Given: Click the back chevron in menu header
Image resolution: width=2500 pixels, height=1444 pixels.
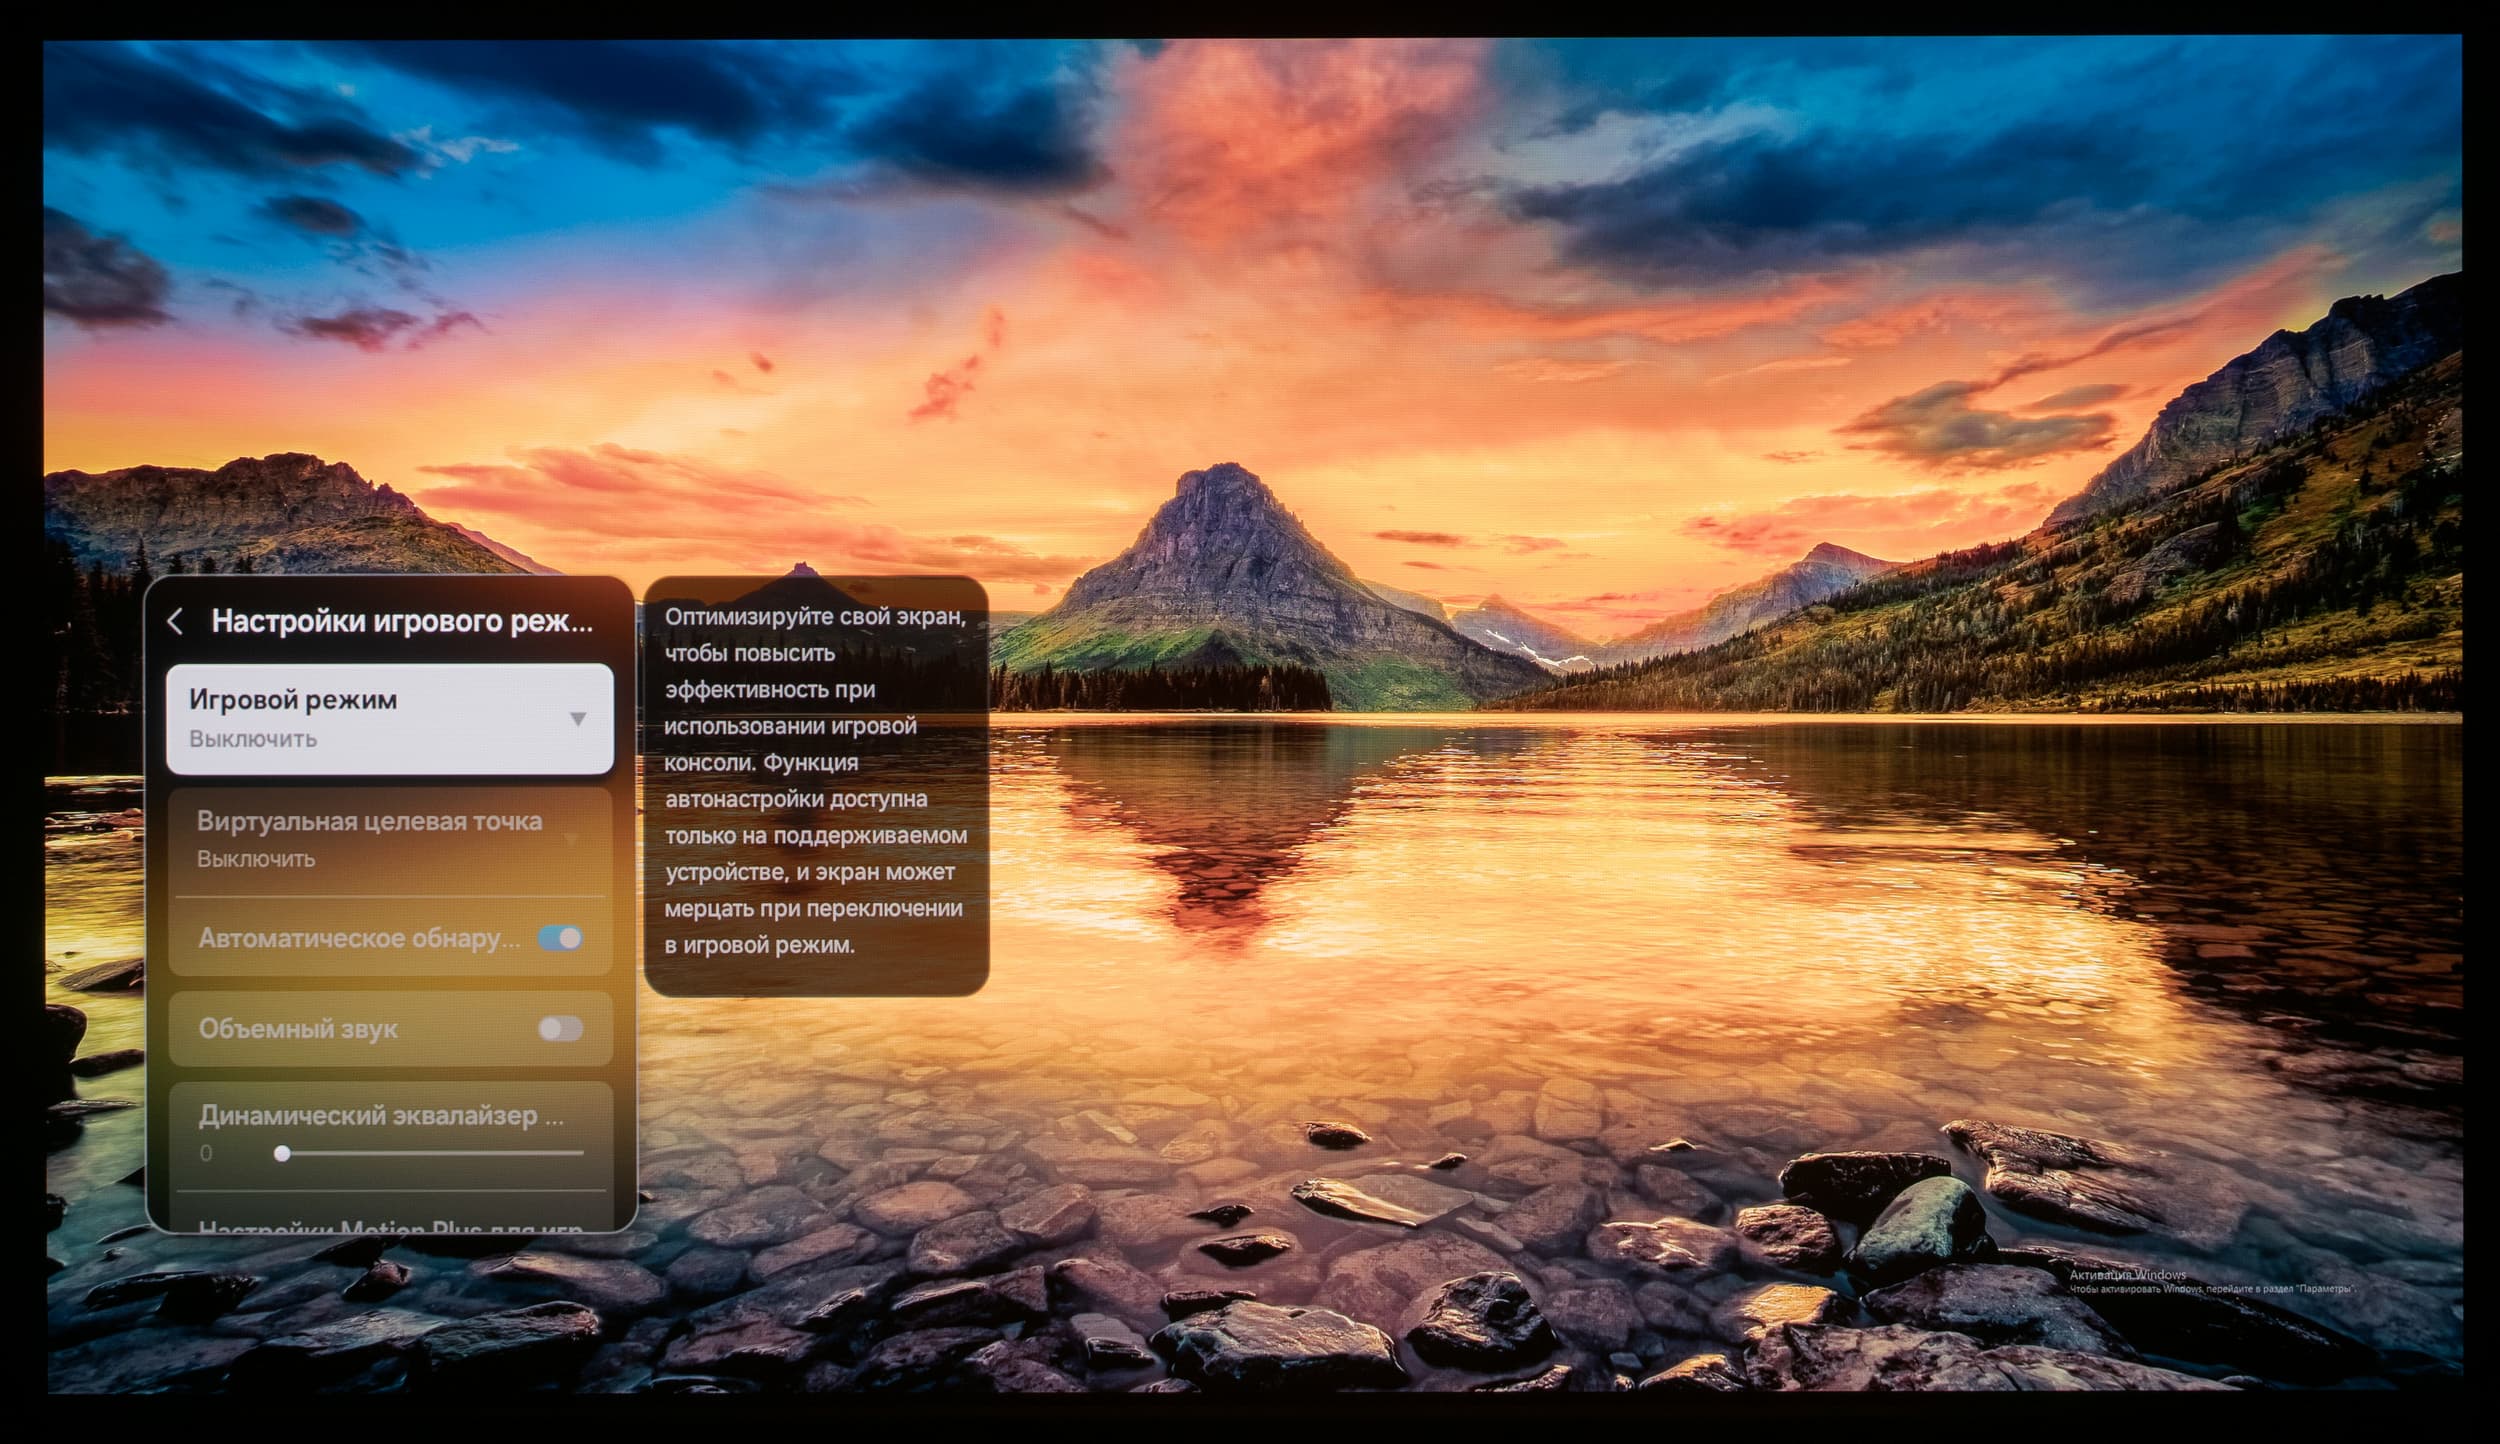Looking at the screenshot, I should [x=176, y=621].
